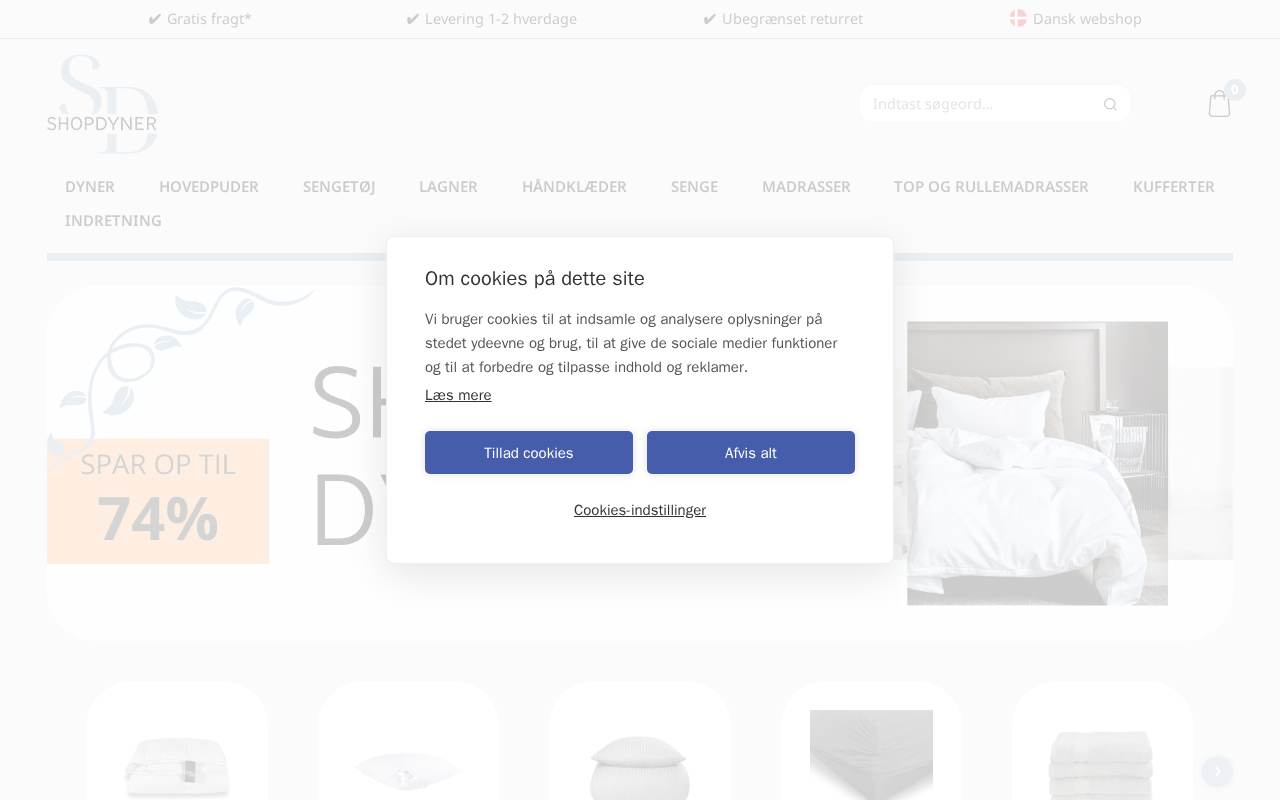The width and height of the screenshot is (1280, 800).
Task: Click the bedroom banner image
Action: 1037,463
